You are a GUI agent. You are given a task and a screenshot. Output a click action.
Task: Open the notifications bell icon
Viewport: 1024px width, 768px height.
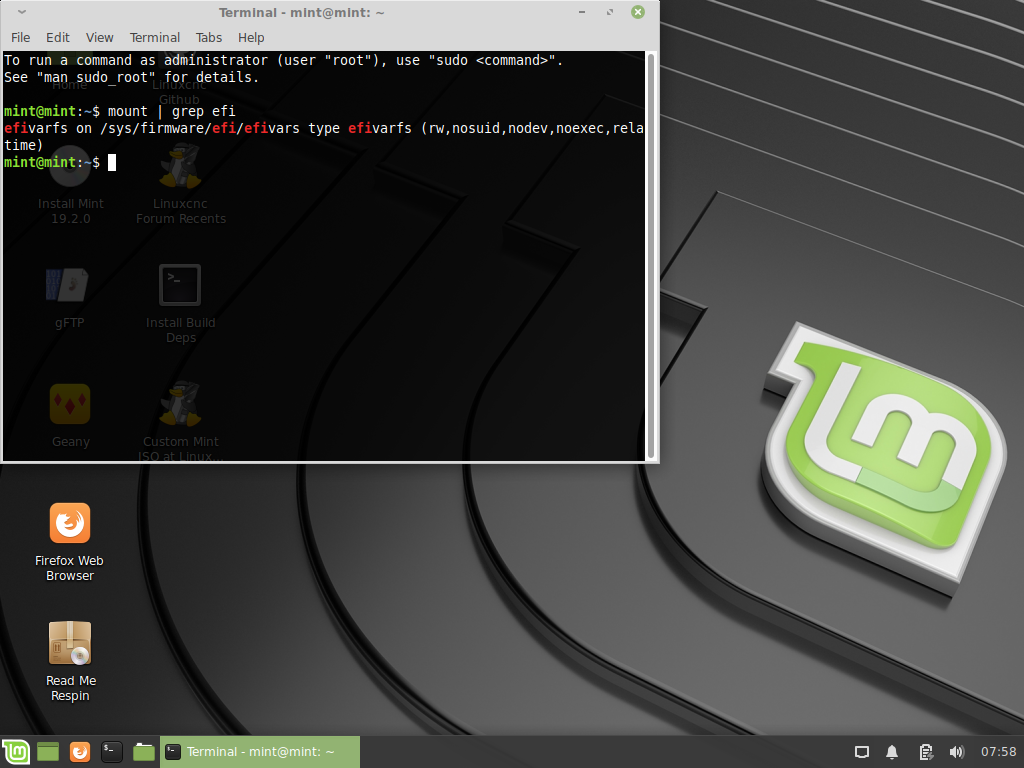pyautogui.click(x=891, y=752)
